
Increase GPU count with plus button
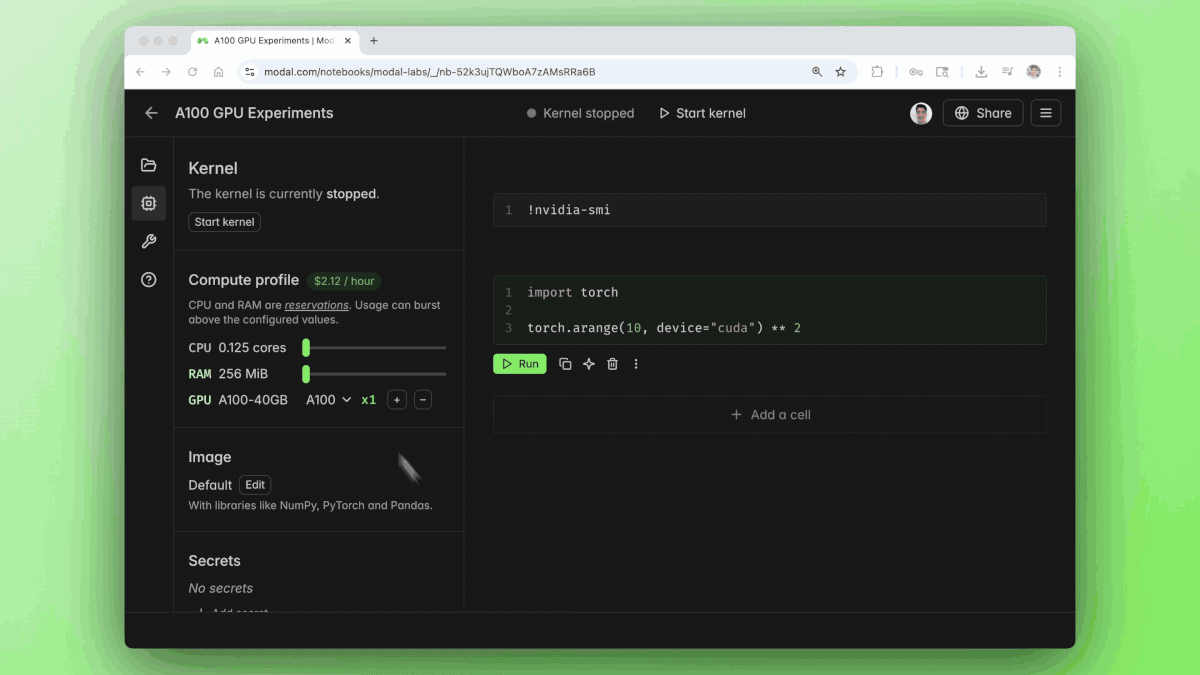(397, 400)
